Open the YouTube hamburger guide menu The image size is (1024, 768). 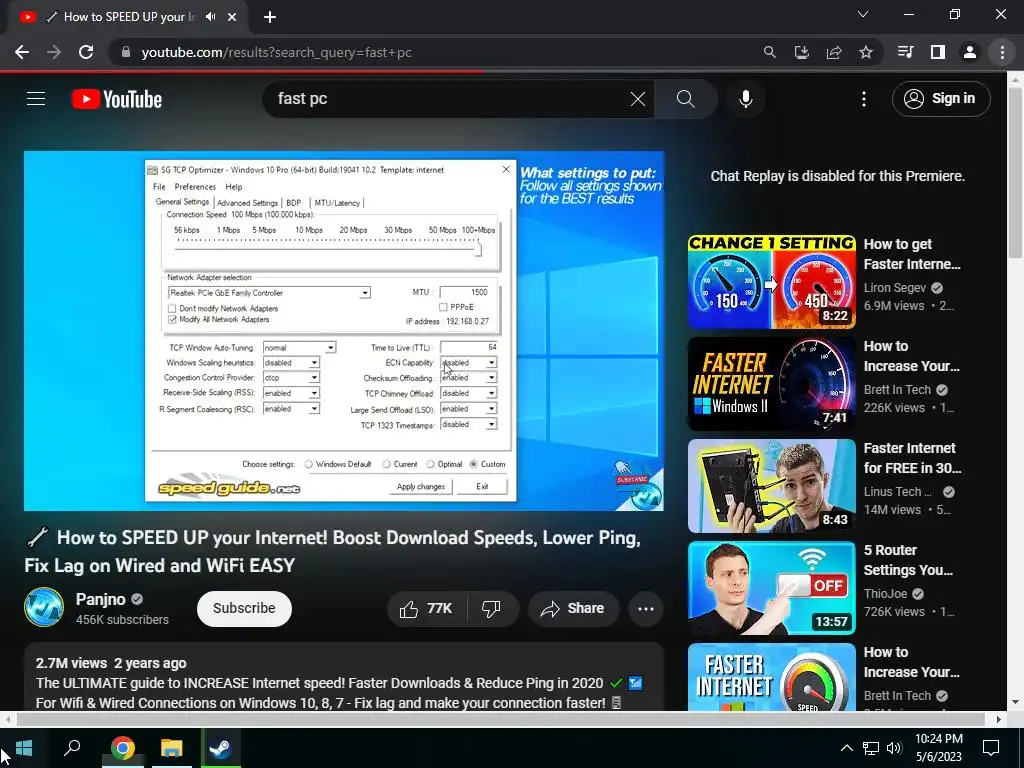(x=36, y=99)
